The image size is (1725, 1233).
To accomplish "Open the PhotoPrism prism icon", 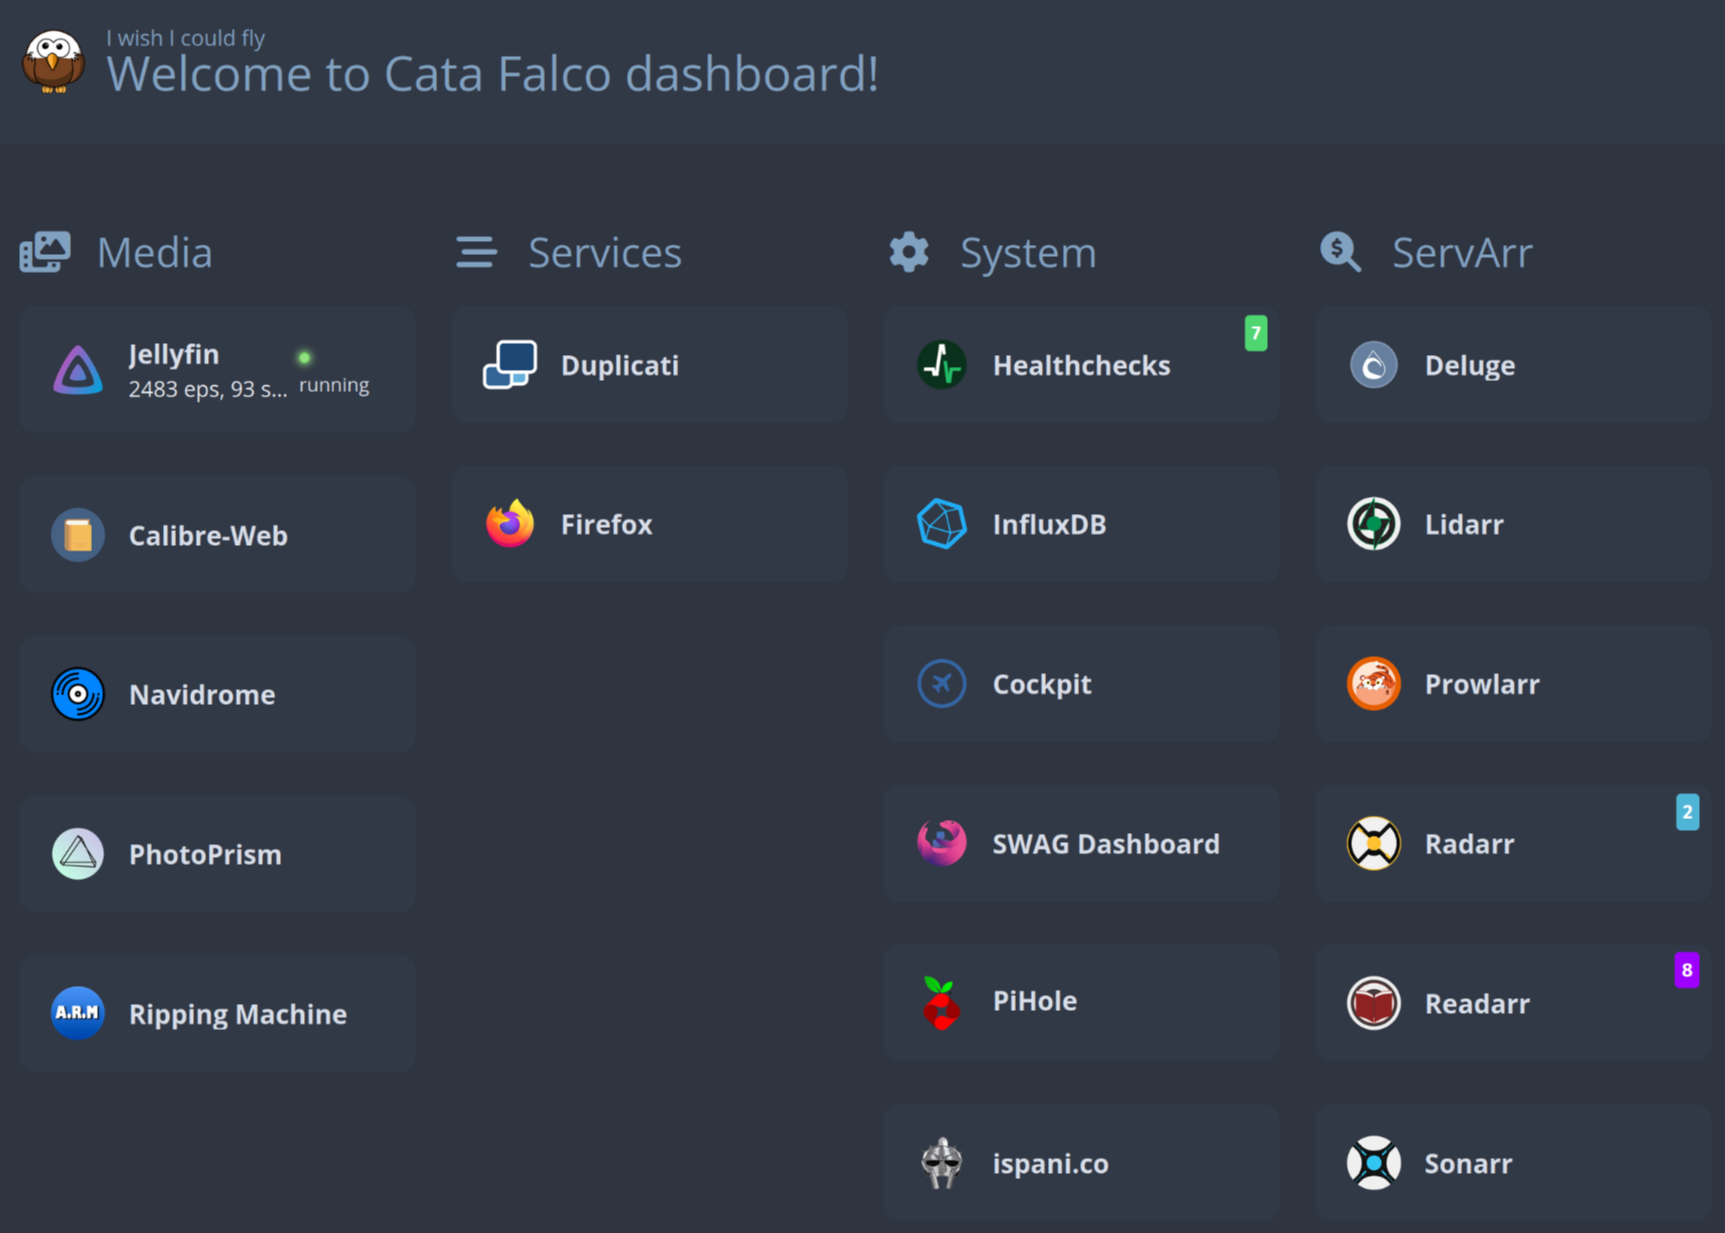I will [x=78, y=854].
